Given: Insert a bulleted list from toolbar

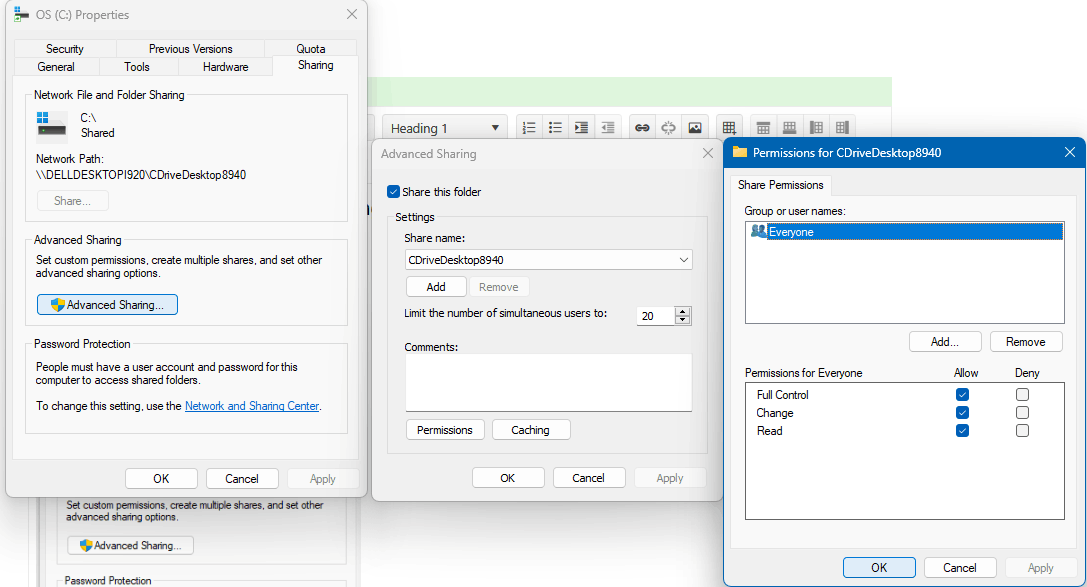Looking at the screenshot, I should [x=555, y=128].
